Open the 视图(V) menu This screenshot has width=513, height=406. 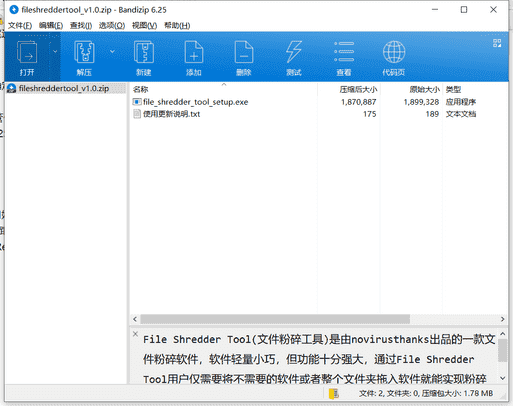point(144,25)
